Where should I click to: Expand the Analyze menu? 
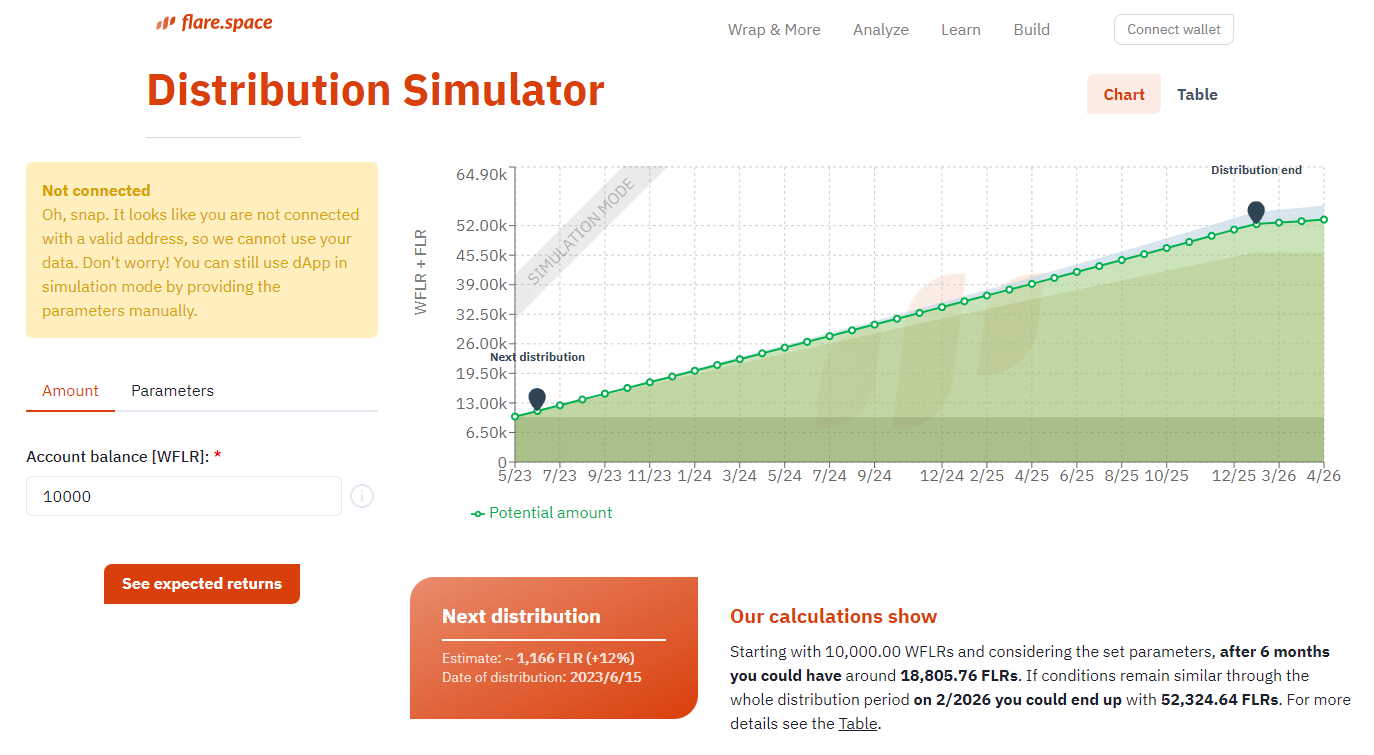point(880,30)
